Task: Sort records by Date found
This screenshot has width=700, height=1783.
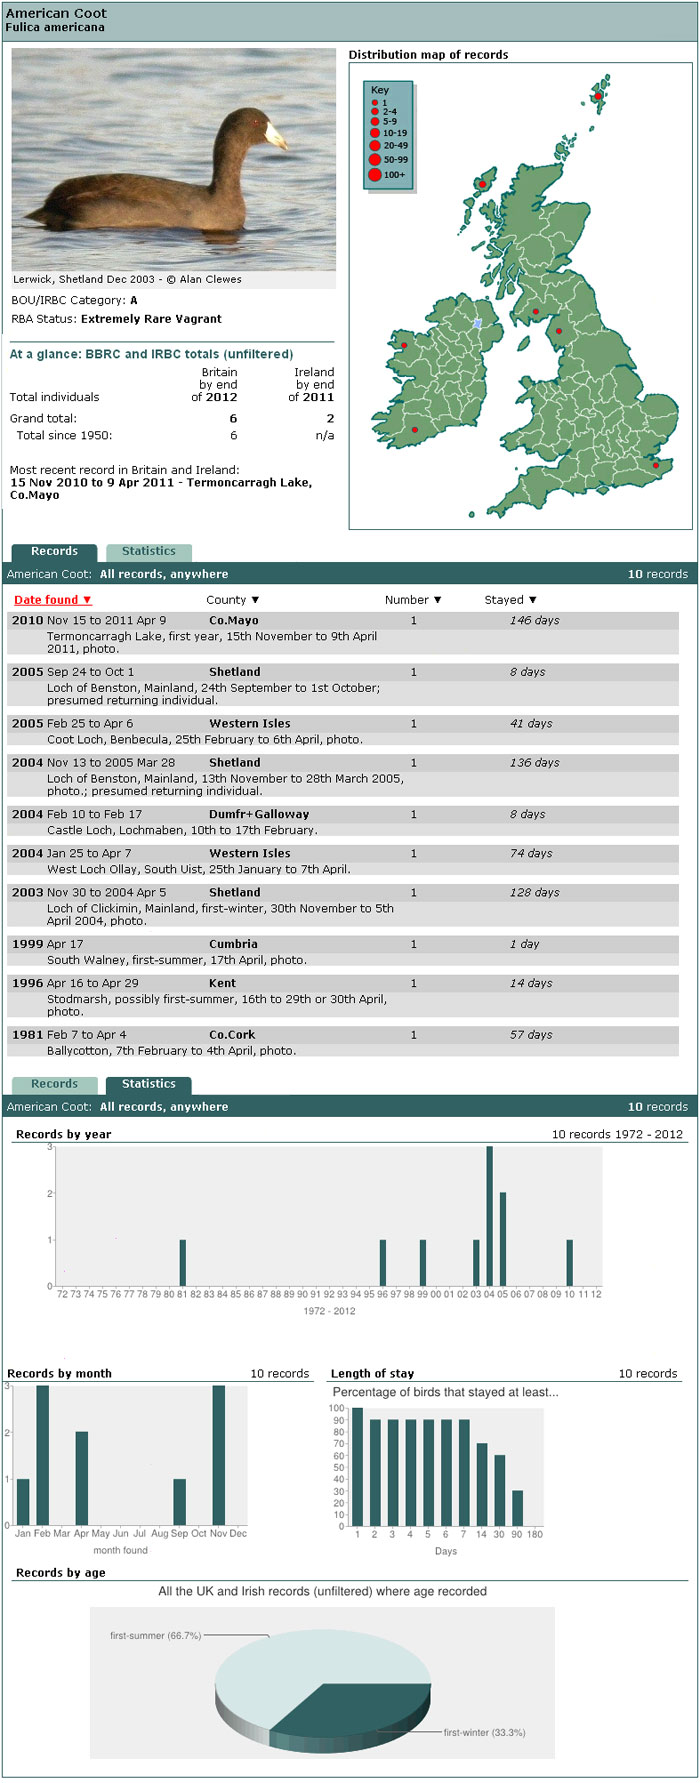Action: (x=52, y=600)
